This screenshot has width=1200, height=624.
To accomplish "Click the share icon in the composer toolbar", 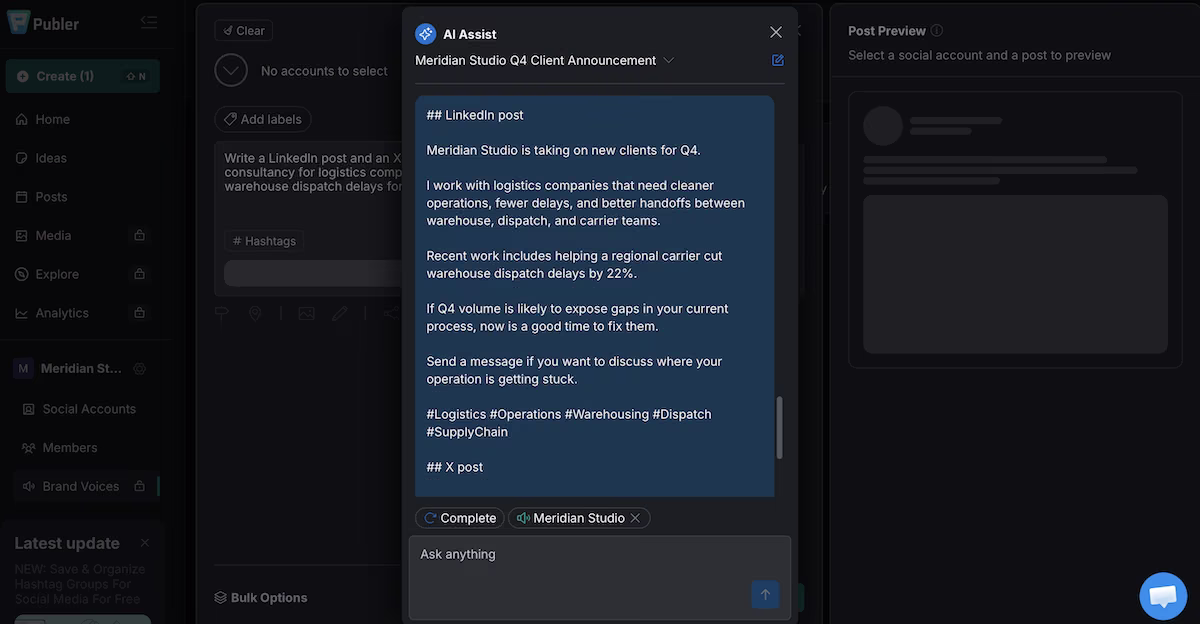I will click(x=392, y=314).
